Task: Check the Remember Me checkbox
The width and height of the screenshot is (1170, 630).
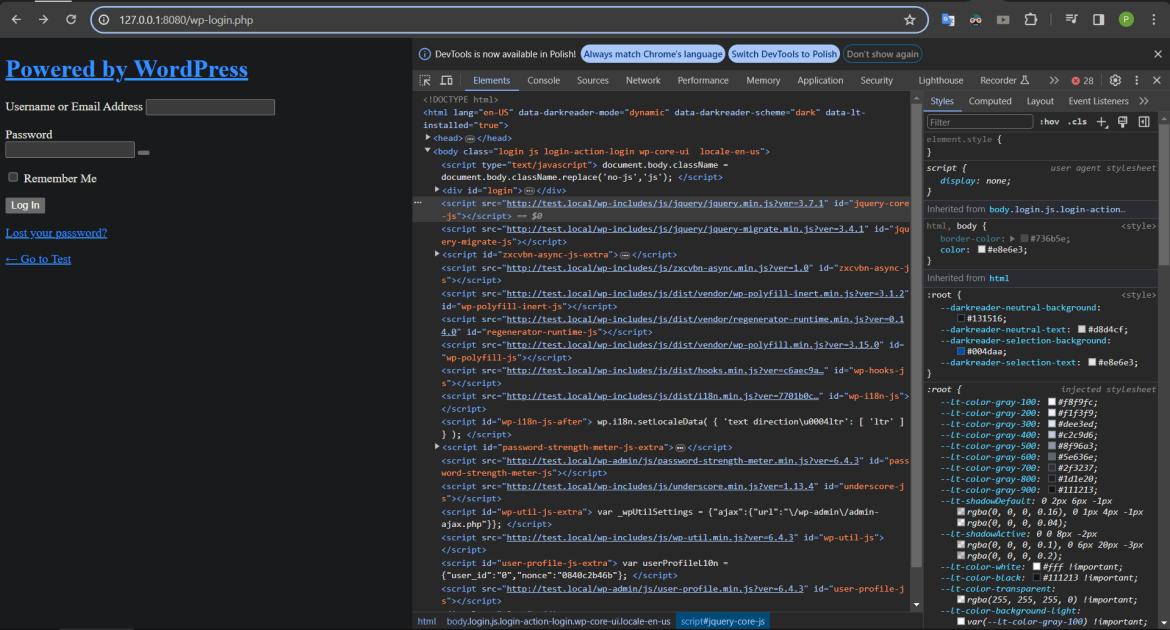Action: 13,177
